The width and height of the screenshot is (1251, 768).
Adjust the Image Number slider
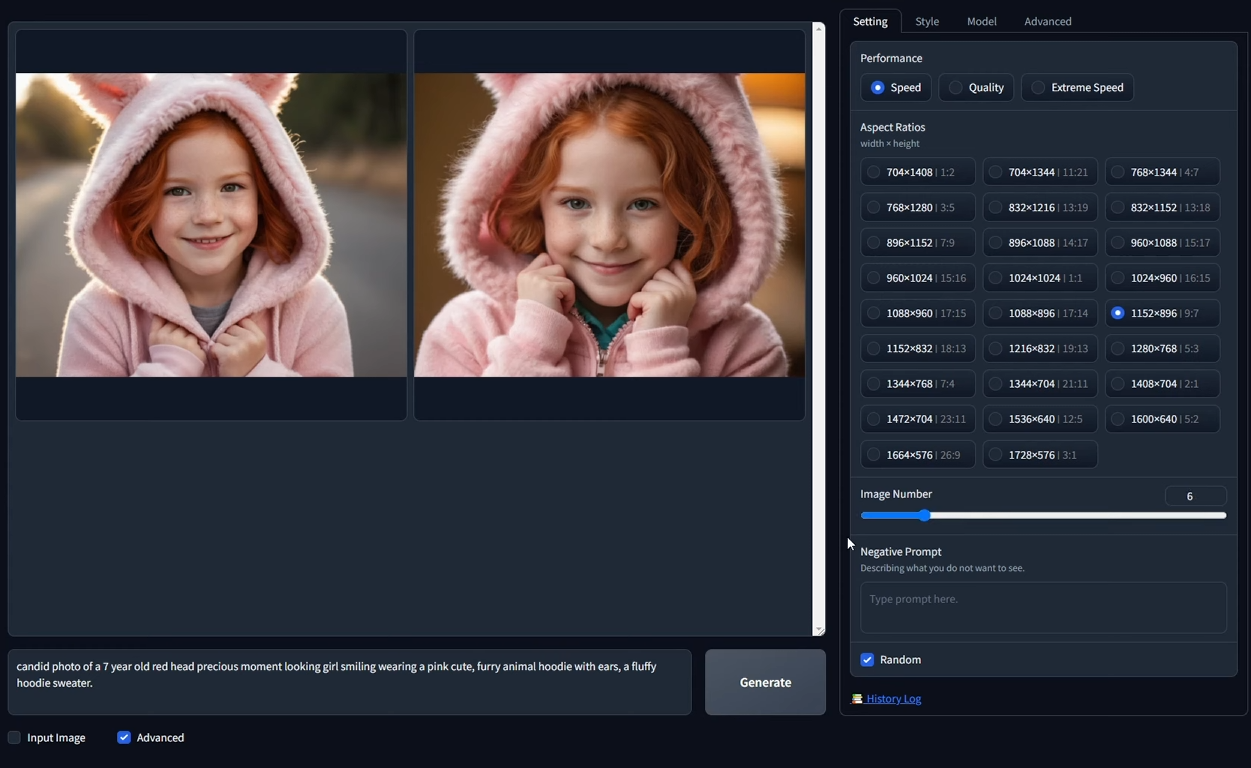point(923,515)
